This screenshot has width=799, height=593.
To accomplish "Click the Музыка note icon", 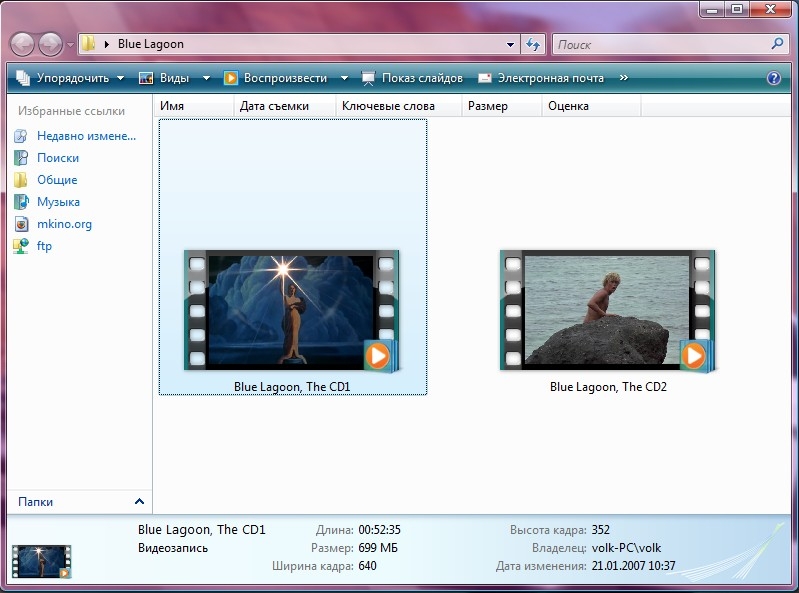I will [x=21, y=202].
